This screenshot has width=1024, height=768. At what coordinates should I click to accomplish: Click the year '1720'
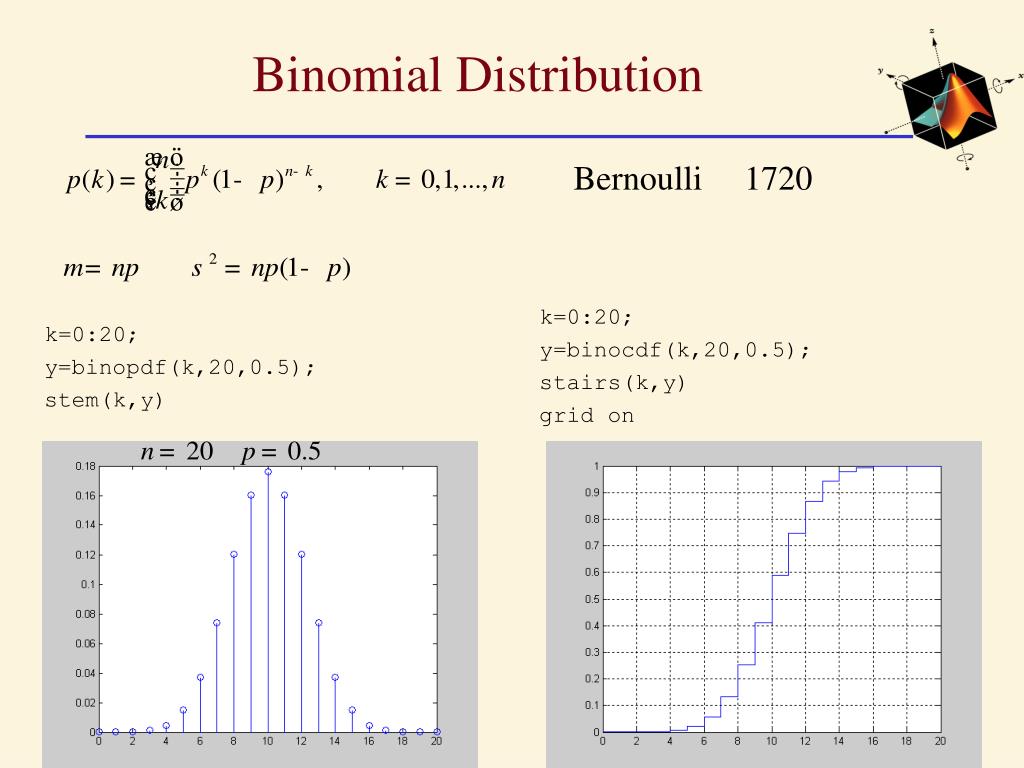click(778, 179)
